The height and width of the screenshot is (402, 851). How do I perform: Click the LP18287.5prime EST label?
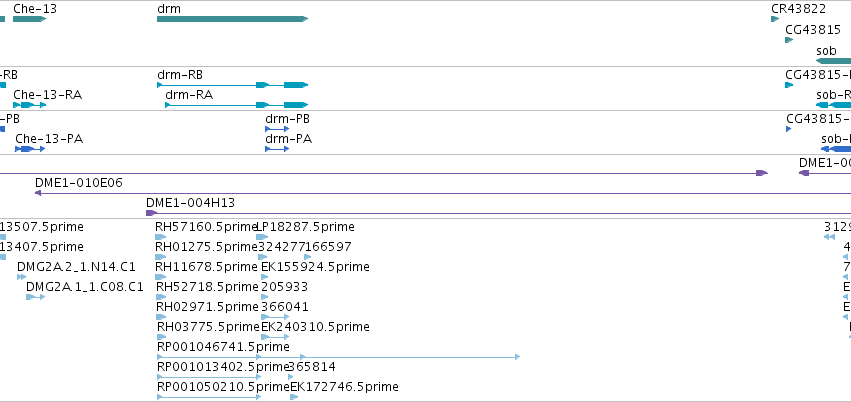pos(305,227)
